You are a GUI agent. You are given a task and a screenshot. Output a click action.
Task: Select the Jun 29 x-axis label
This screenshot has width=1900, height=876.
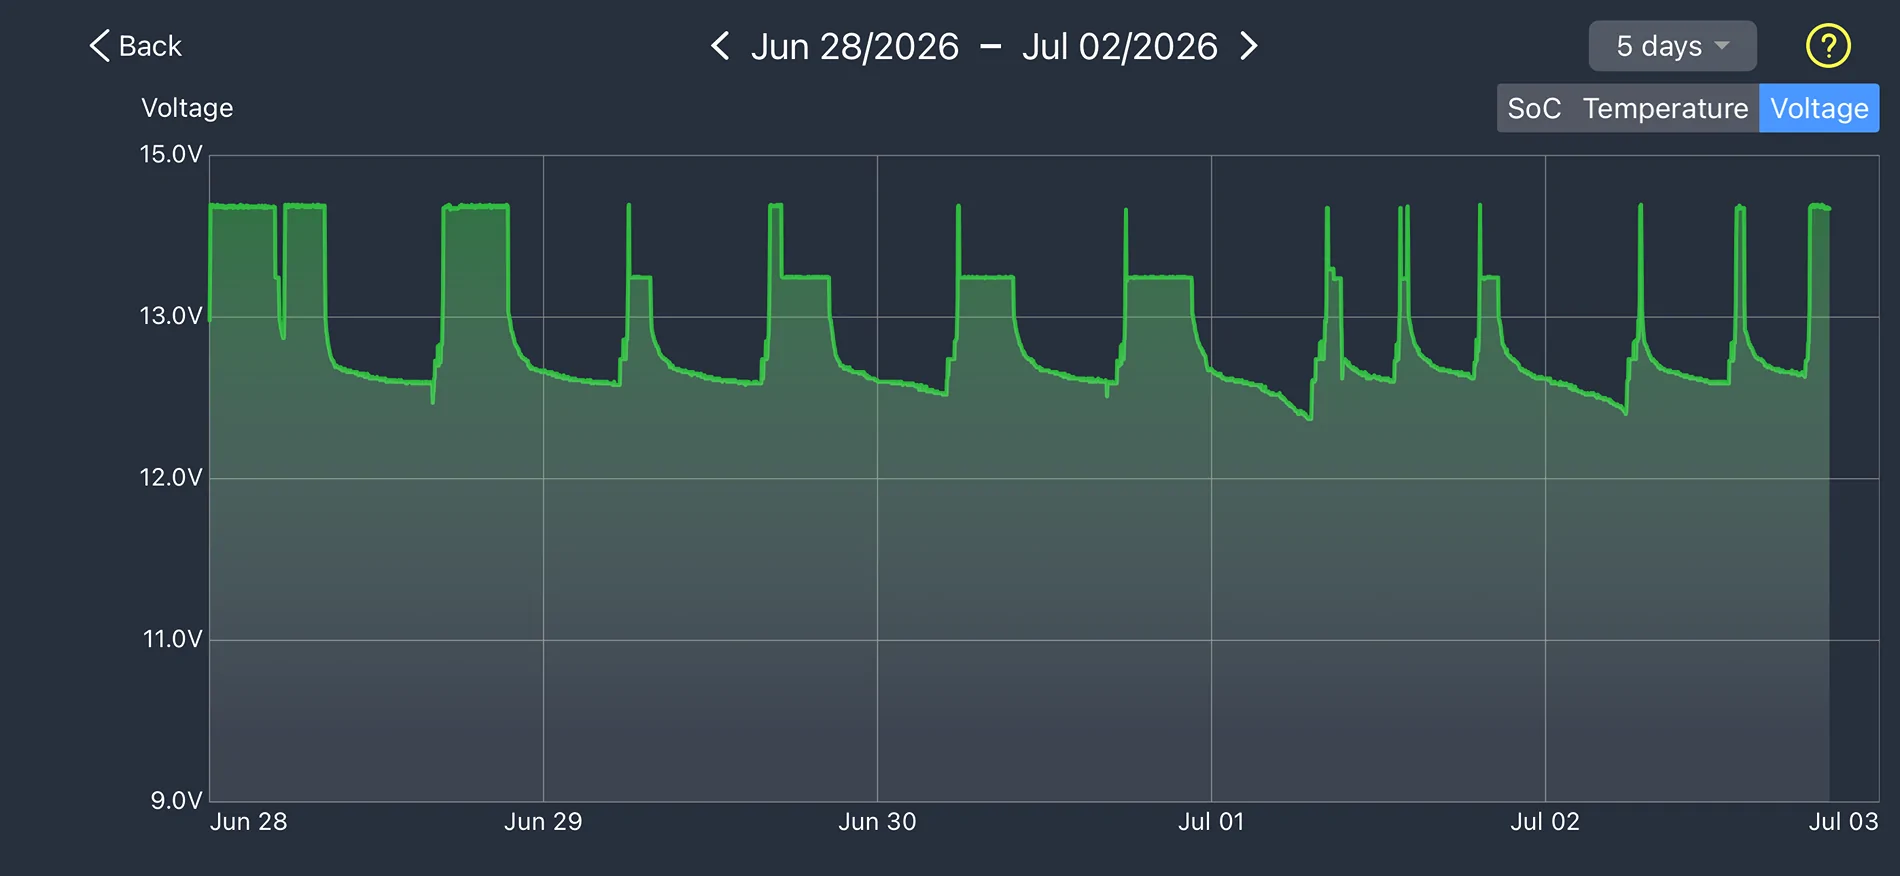coord(543,822)
